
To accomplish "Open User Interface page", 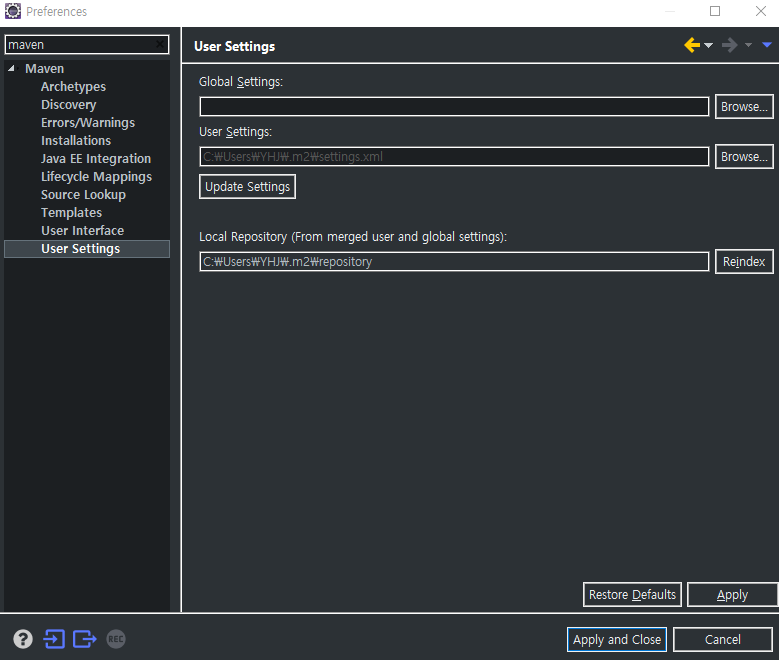I will pyautogui.click(x=82, y=230).
